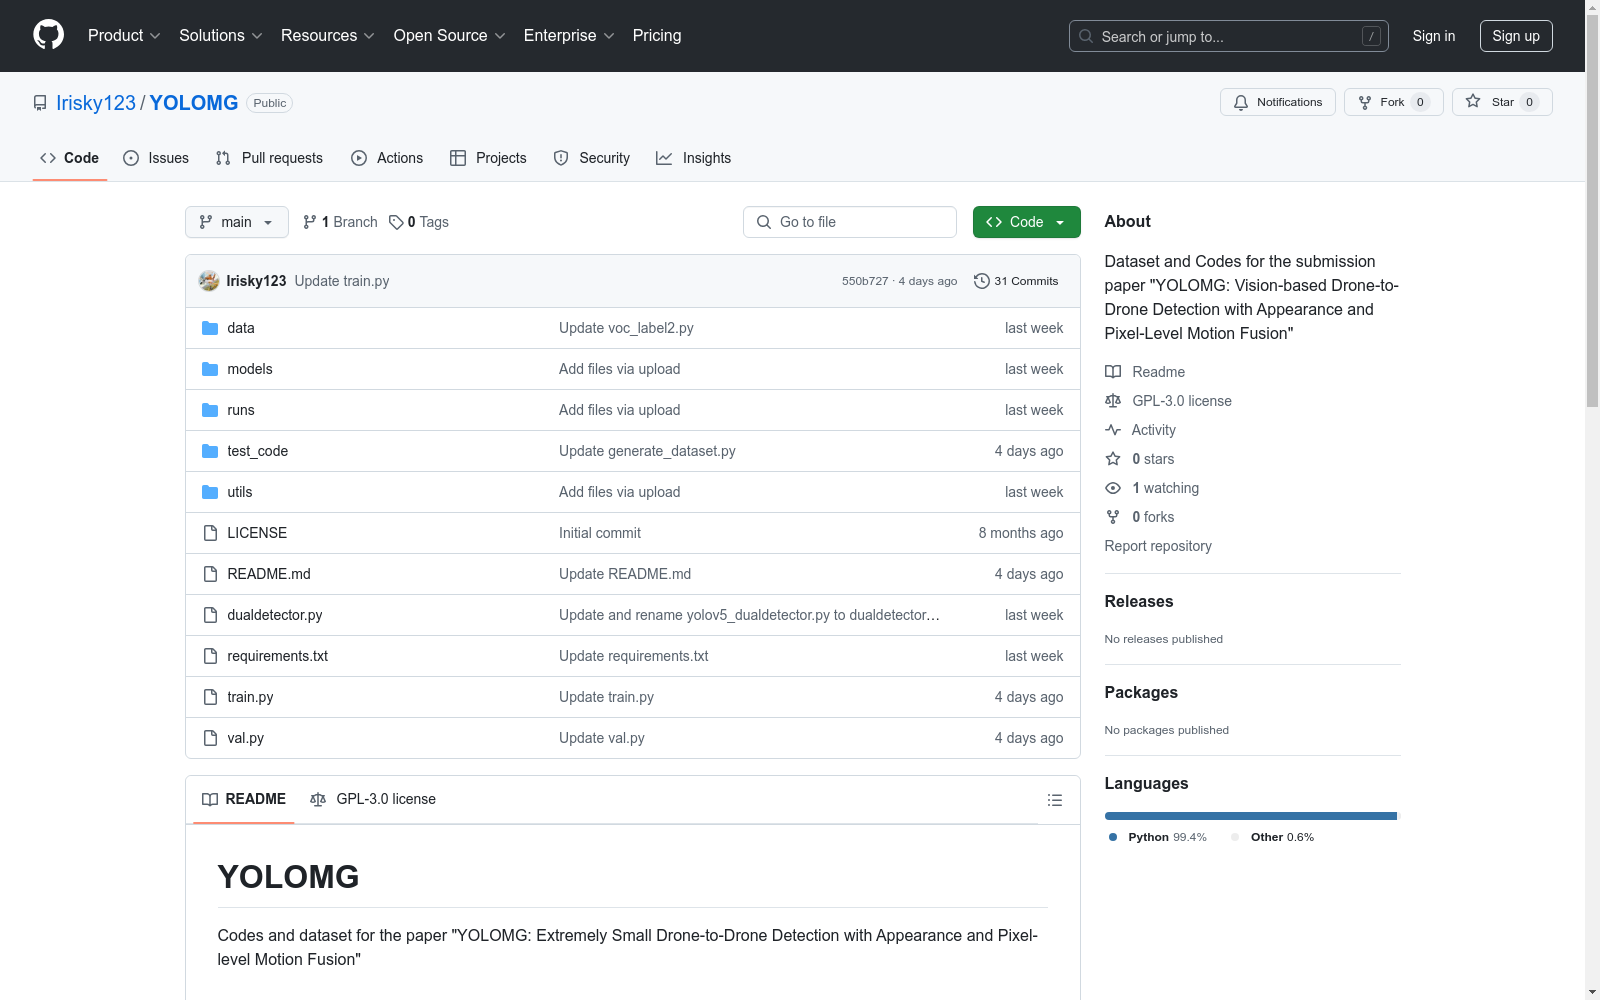Open README outline list icon
1600x1000 pixels.
point(1054,800)
